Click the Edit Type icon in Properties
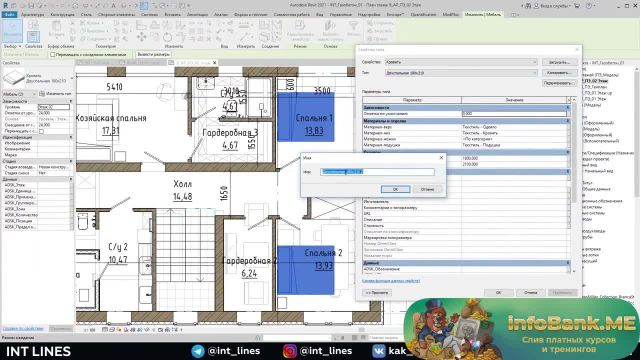Screen dimensions: 640x360 click(x=42, y=94)
